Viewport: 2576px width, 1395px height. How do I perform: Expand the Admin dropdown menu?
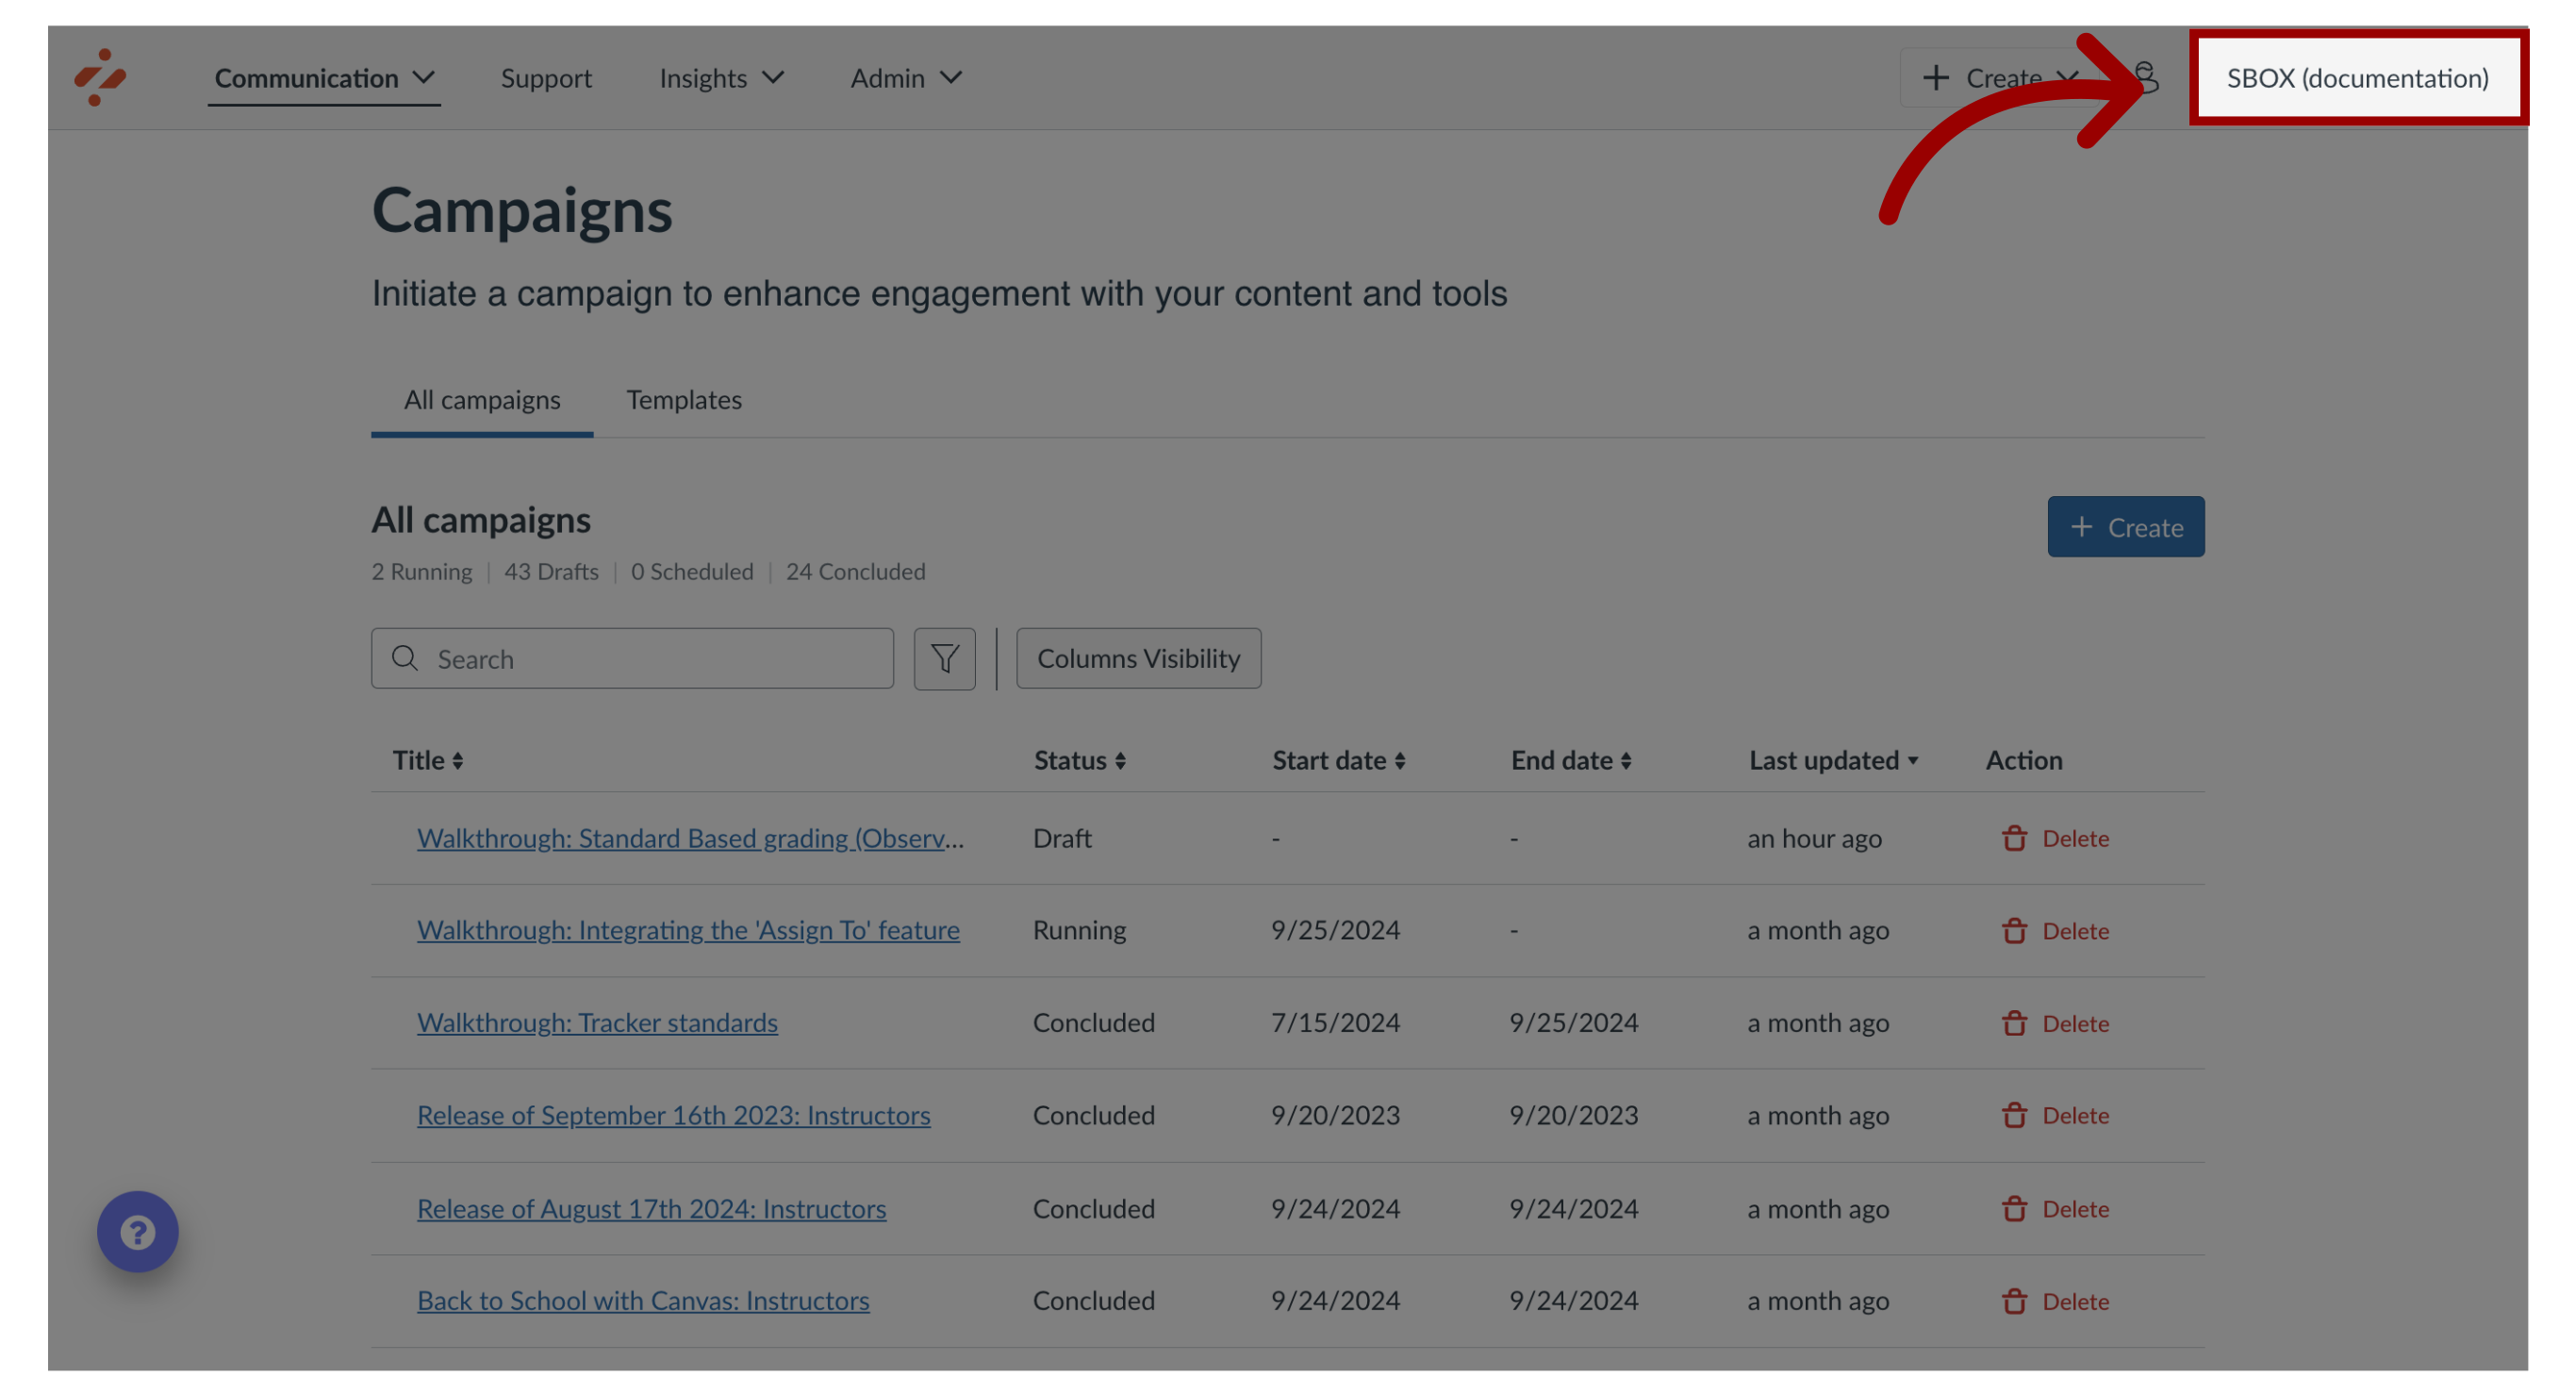pyautogui.click(x=903, y=75)
